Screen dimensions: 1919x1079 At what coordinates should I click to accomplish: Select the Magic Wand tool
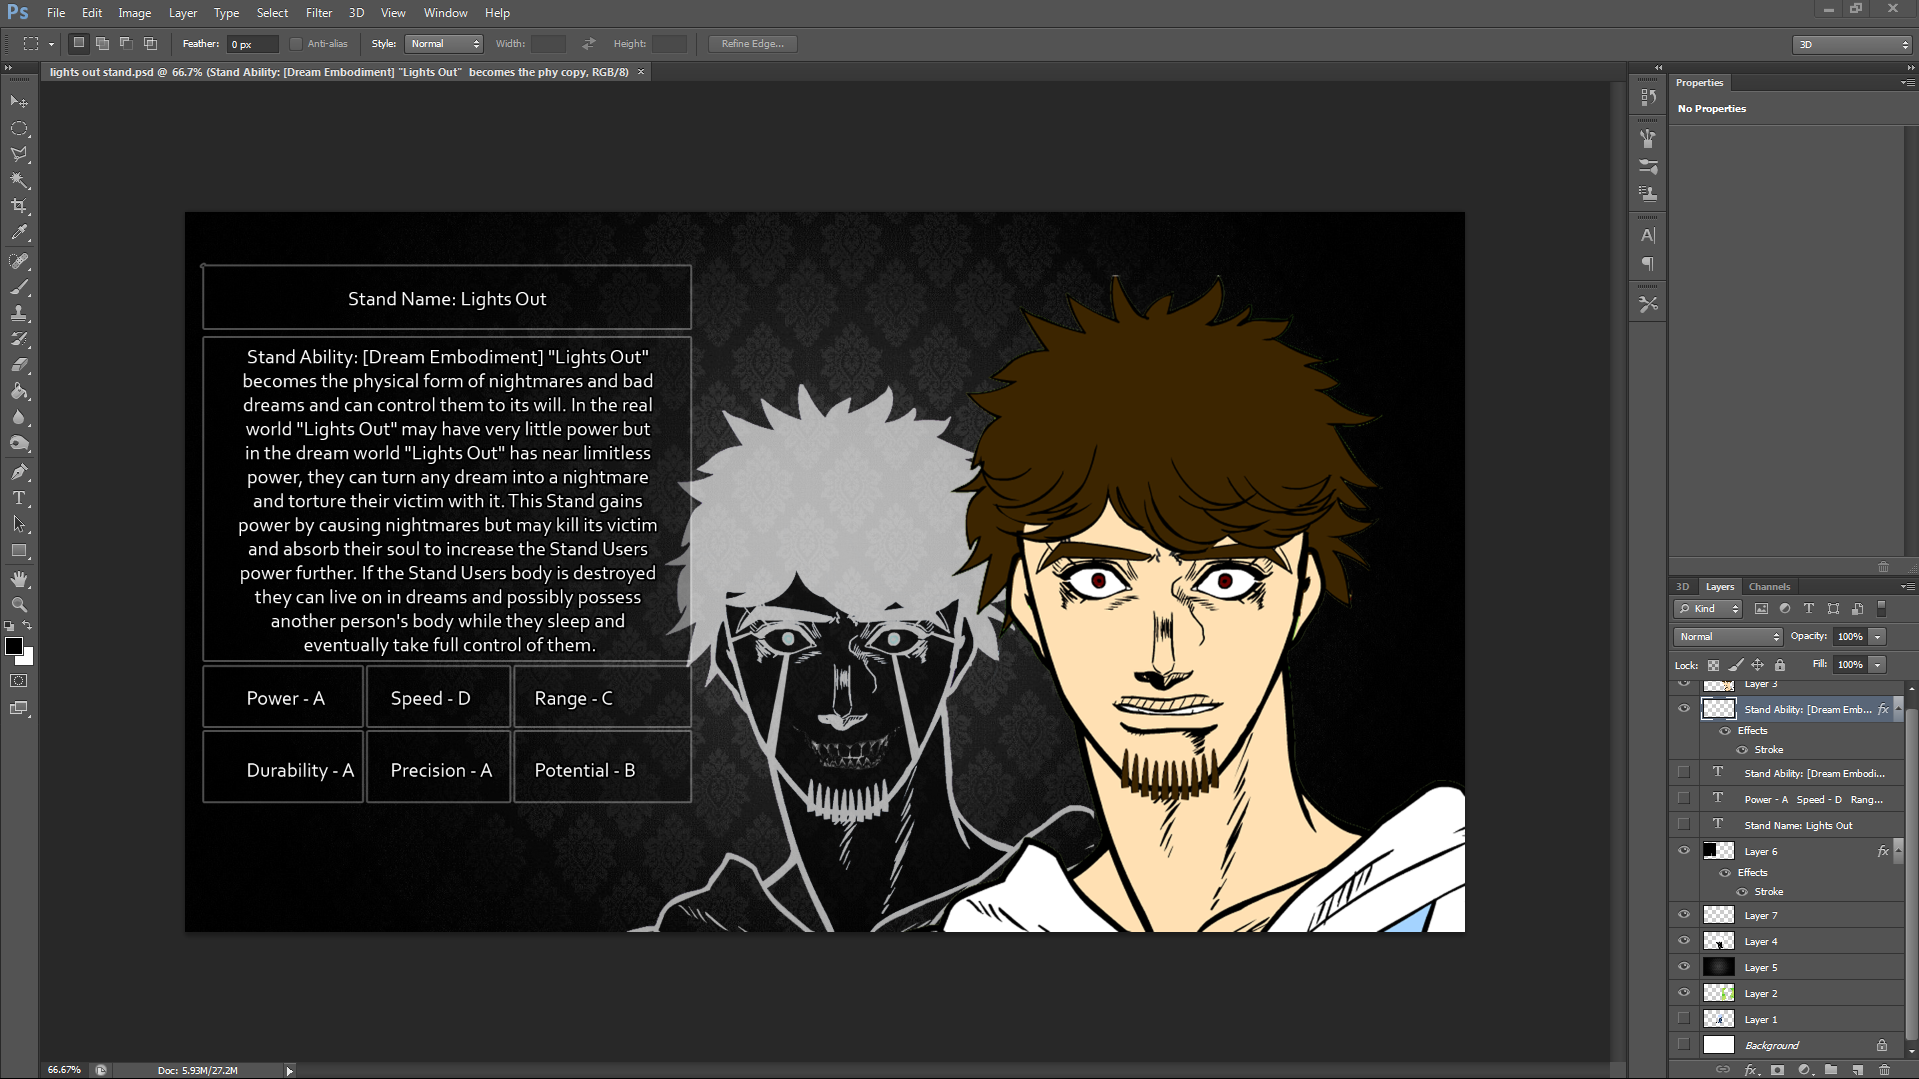pos(19,180)
